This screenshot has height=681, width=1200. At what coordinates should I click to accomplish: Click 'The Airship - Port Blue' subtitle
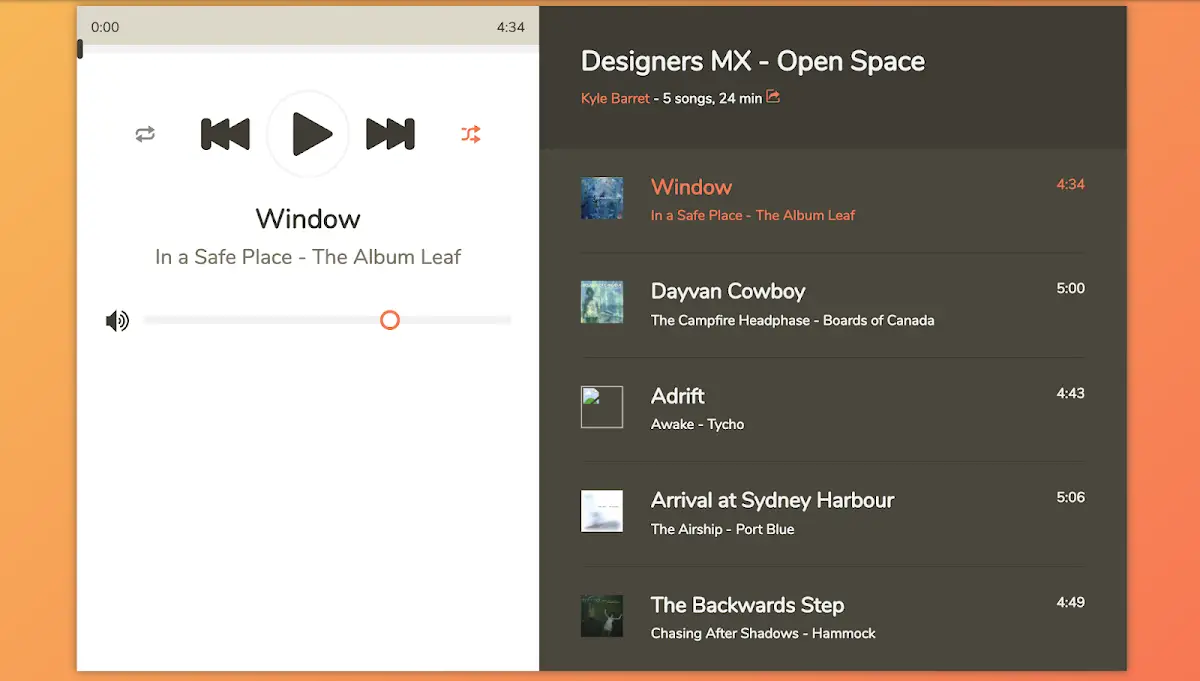point(723,529)
